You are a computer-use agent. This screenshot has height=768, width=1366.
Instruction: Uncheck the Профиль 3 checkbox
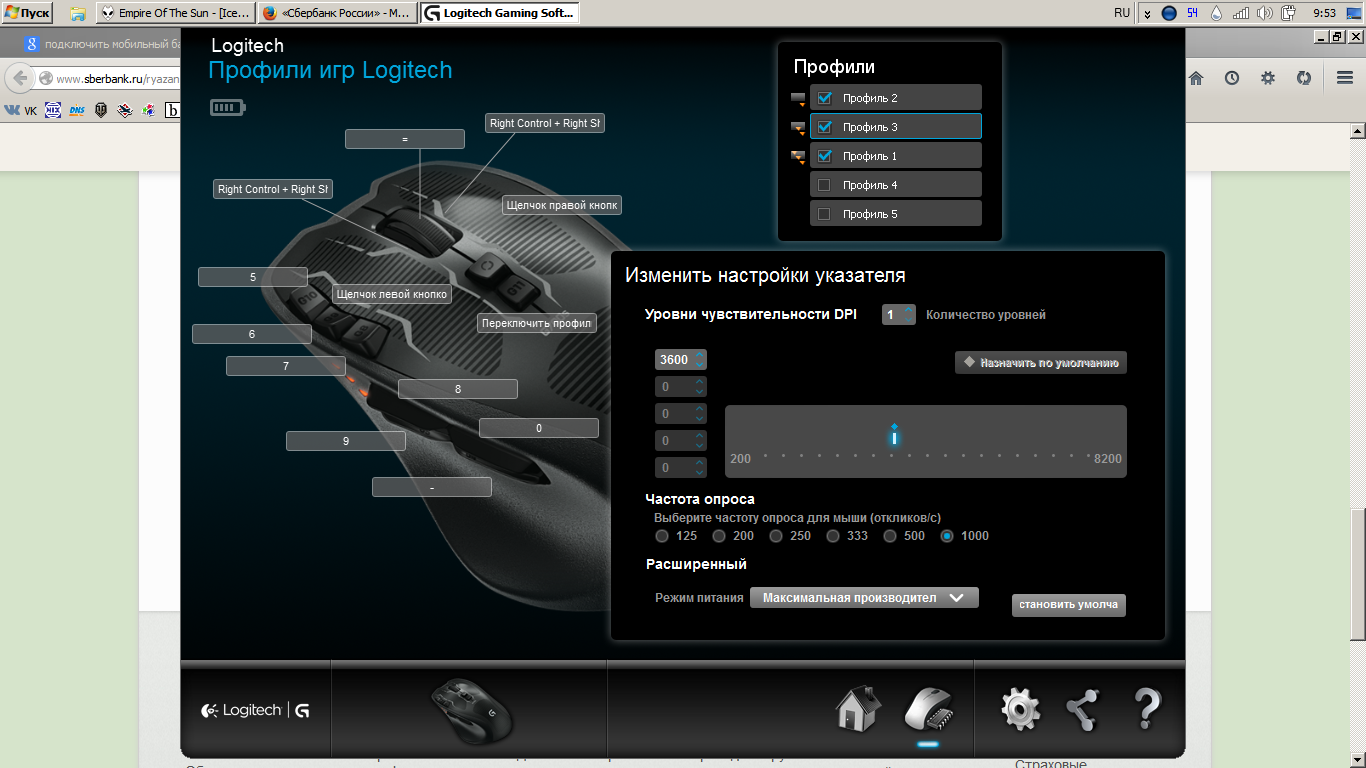pos(824,127)
